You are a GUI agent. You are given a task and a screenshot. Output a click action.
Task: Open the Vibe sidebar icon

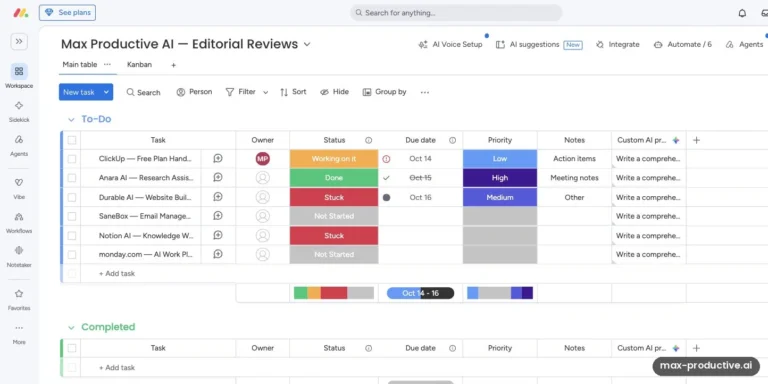[x=19, y=183]
